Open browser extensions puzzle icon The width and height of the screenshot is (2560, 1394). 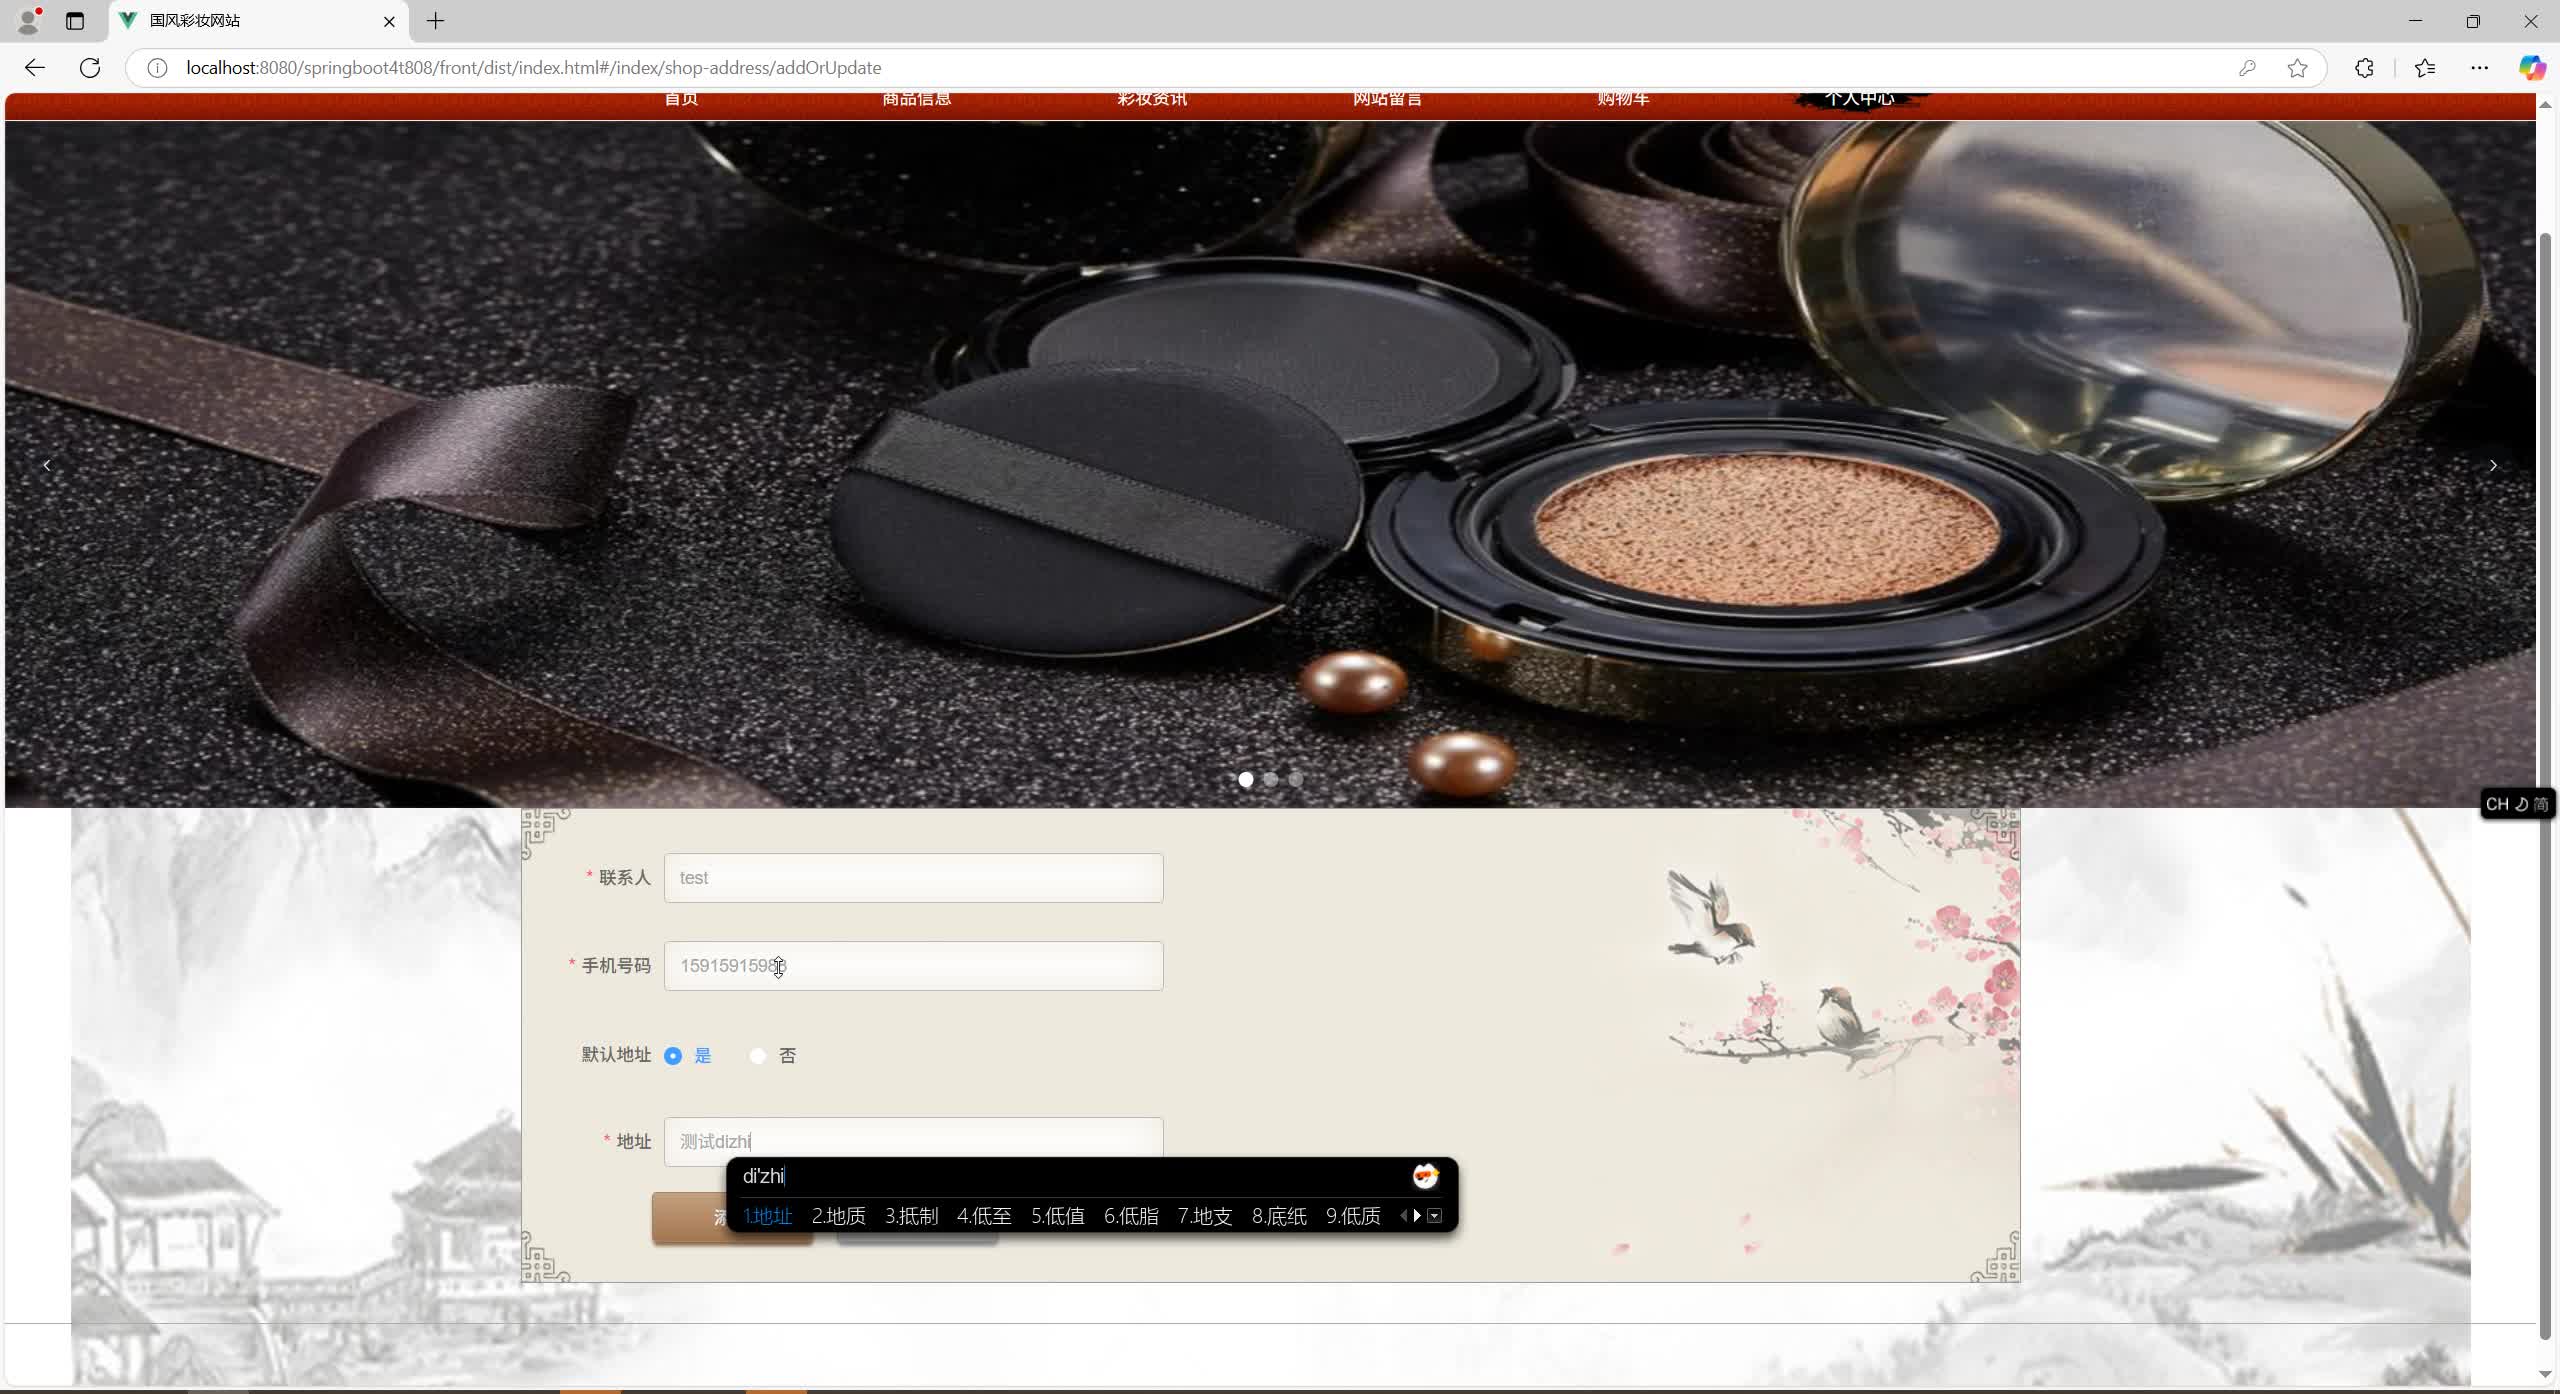tap(2364, 68)
